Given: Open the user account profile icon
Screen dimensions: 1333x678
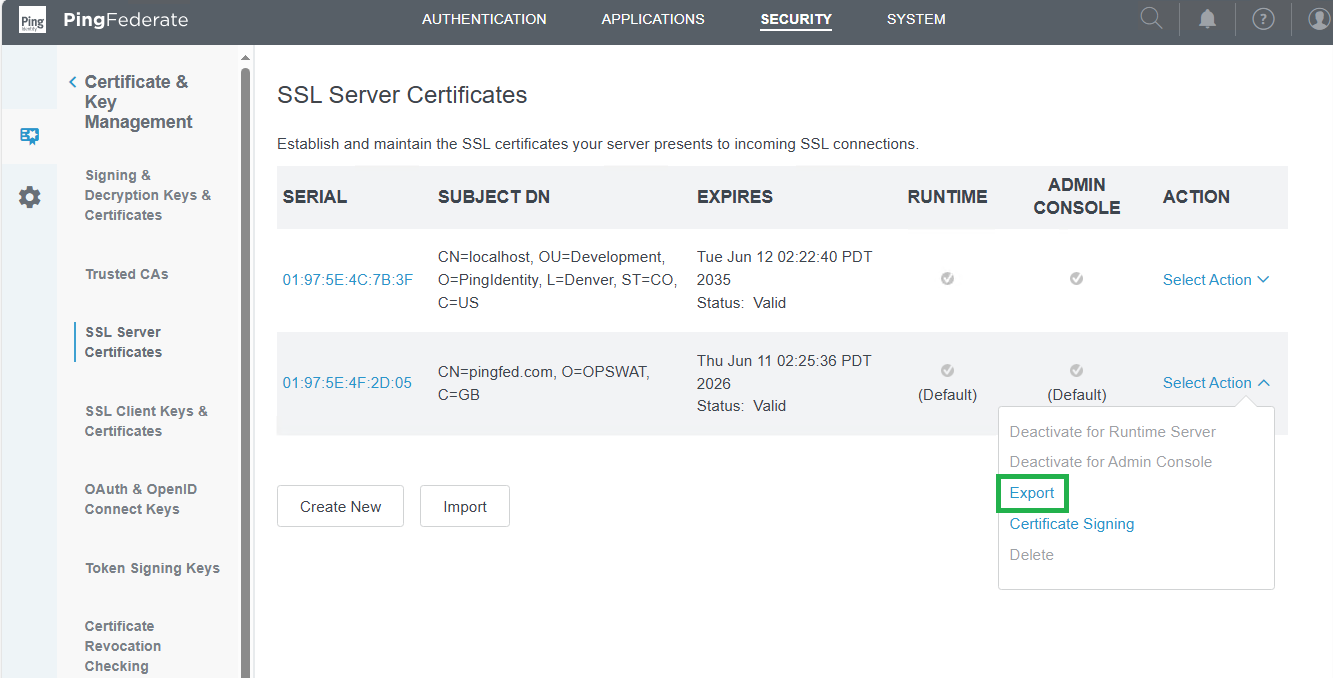Looking at the screenshot, I should (1319, 19).
